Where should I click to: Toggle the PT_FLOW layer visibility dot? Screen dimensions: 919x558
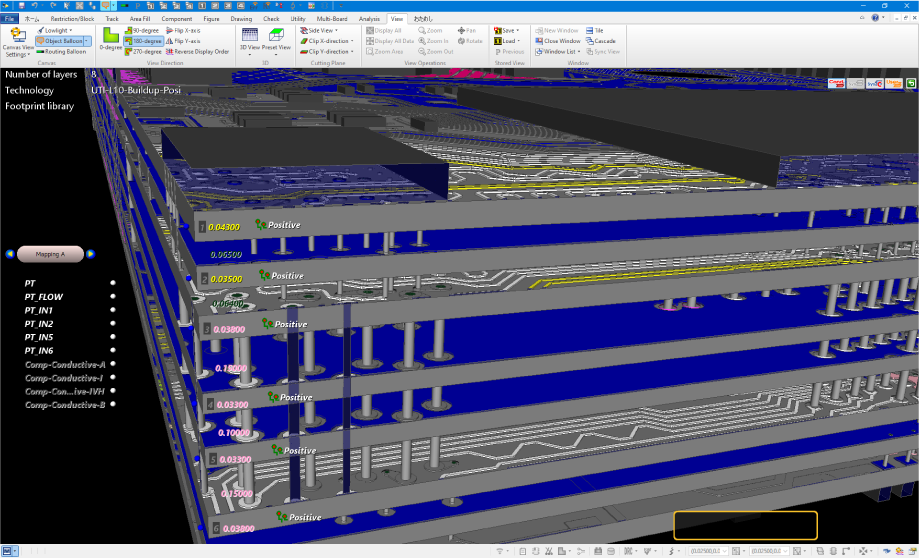(113, 296)
